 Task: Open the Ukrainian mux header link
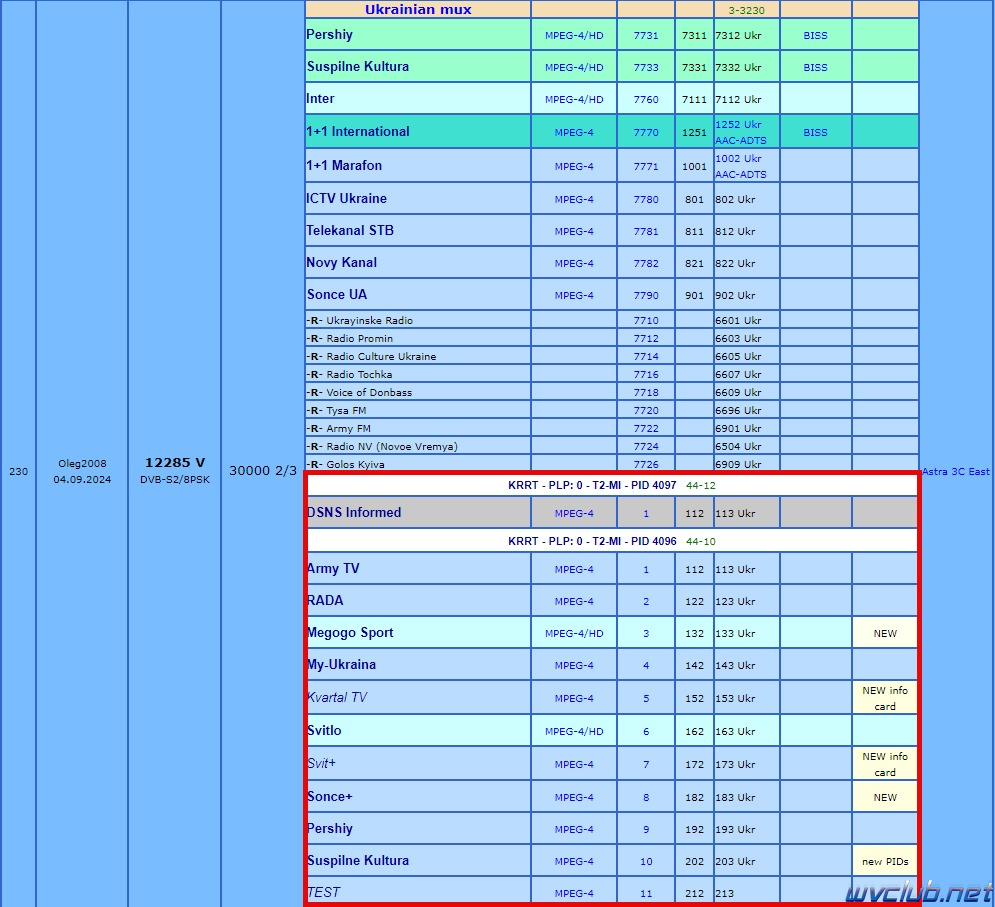pos(418,10)
